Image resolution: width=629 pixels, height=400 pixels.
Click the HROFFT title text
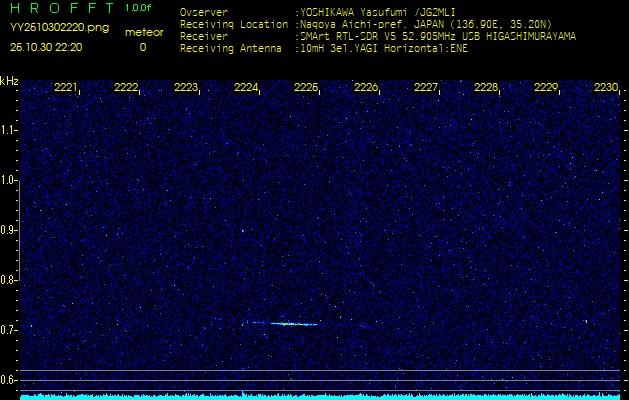coord(60,9)
